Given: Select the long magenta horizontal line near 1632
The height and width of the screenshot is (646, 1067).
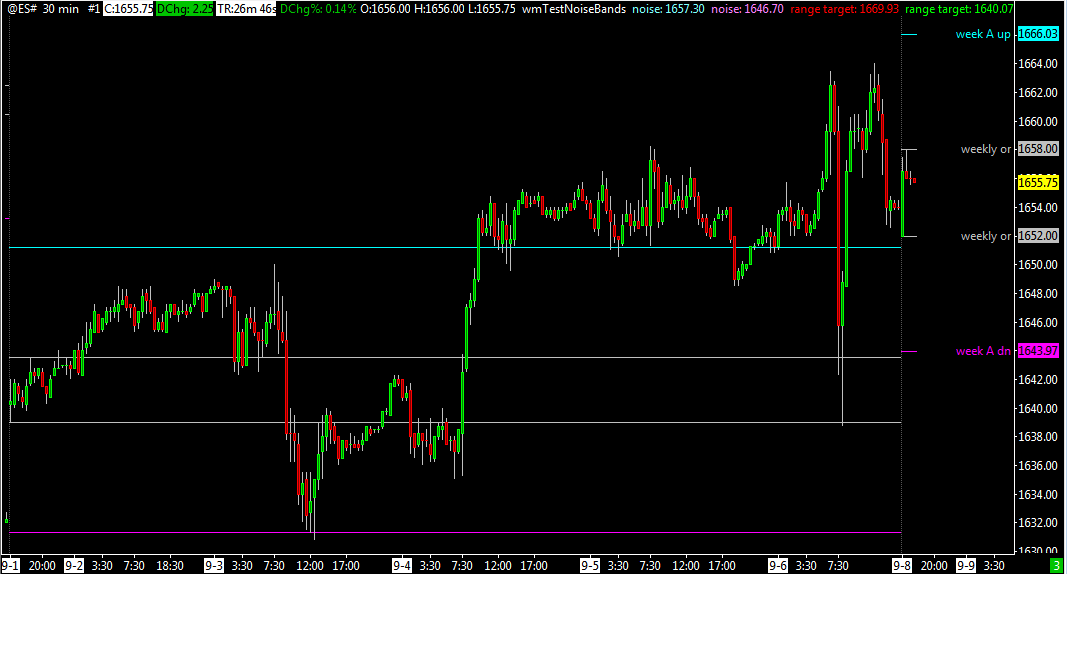Looking at the screenshot, I should click(x=455, y=532).
